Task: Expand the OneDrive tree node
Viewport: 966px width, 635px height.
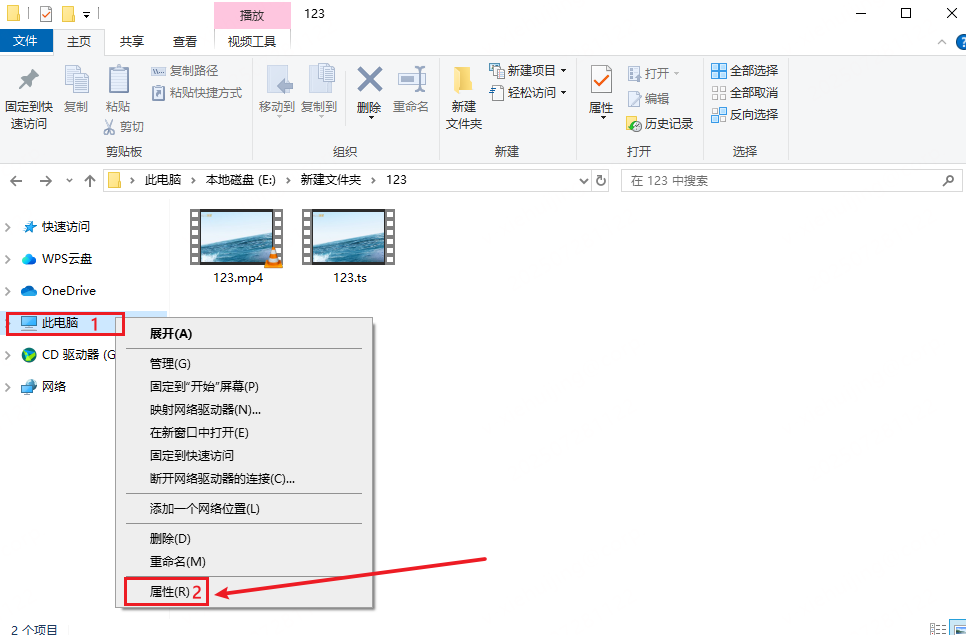Action: pyautogui.click(x=8, y=291)
